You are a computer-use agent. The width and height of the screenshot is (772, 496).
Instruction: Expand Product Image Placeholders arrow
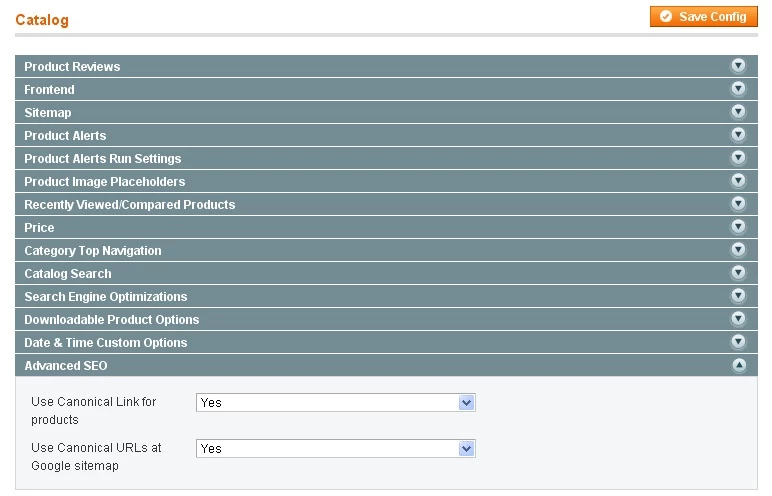738,181
